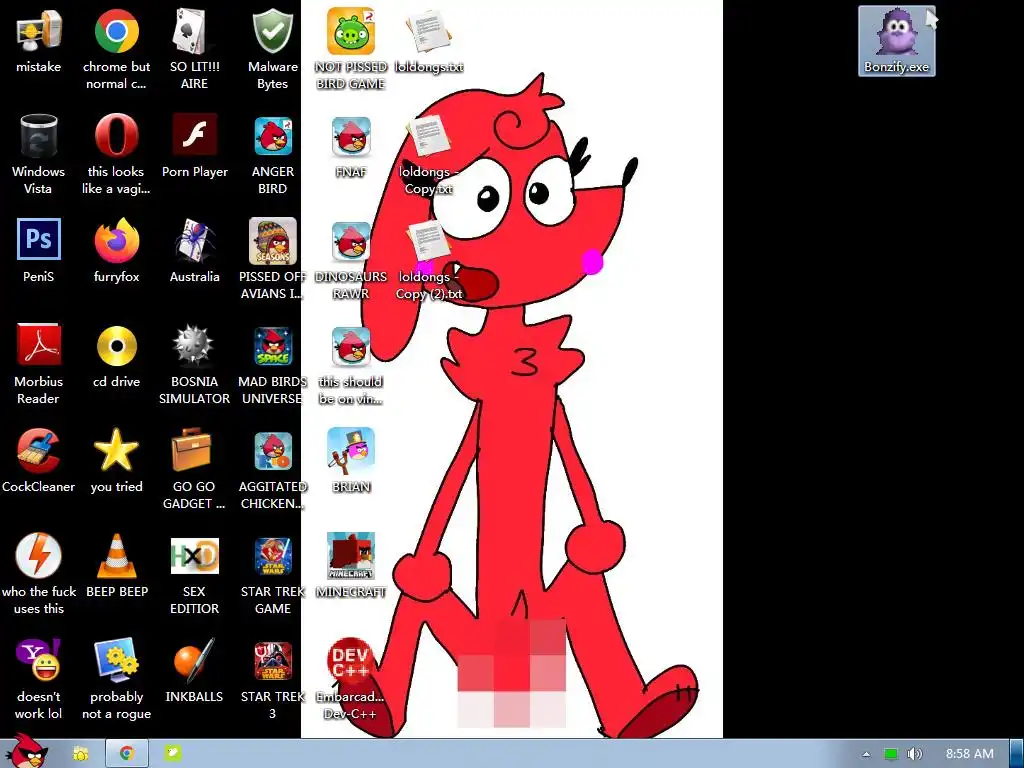Viewport: 1024px width, 768px height.
Task: Select the 'Morbius Reader' Adobe PDF icon
Action: [38, 364]
